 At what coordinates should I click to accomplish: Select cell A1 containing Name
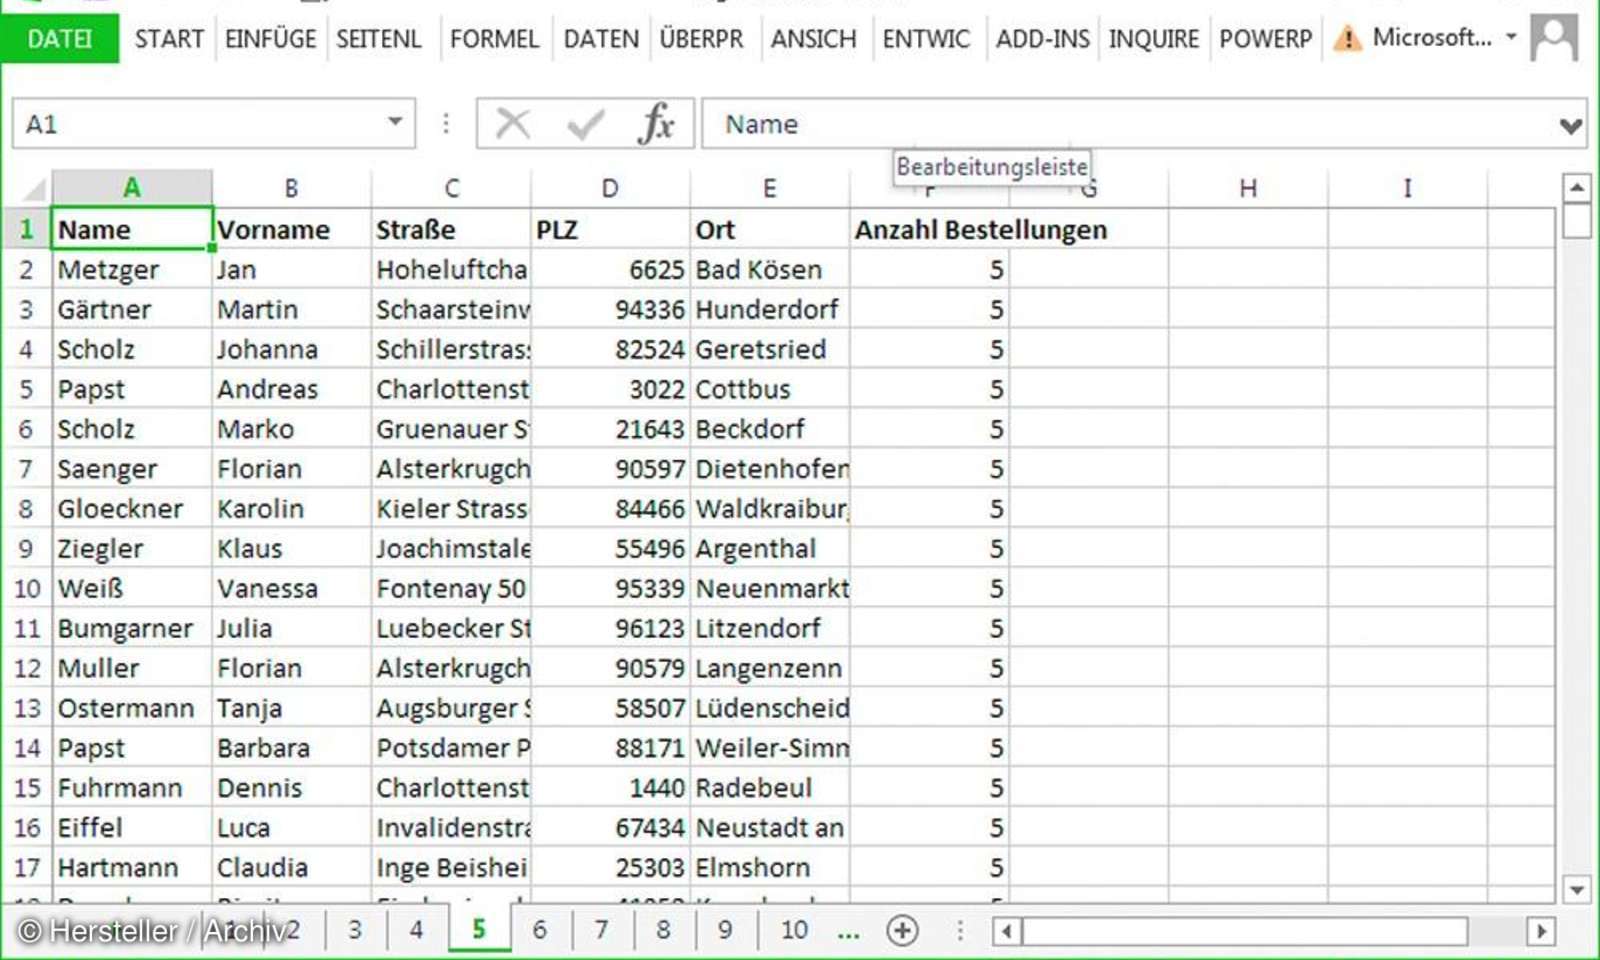pos(131,229)
